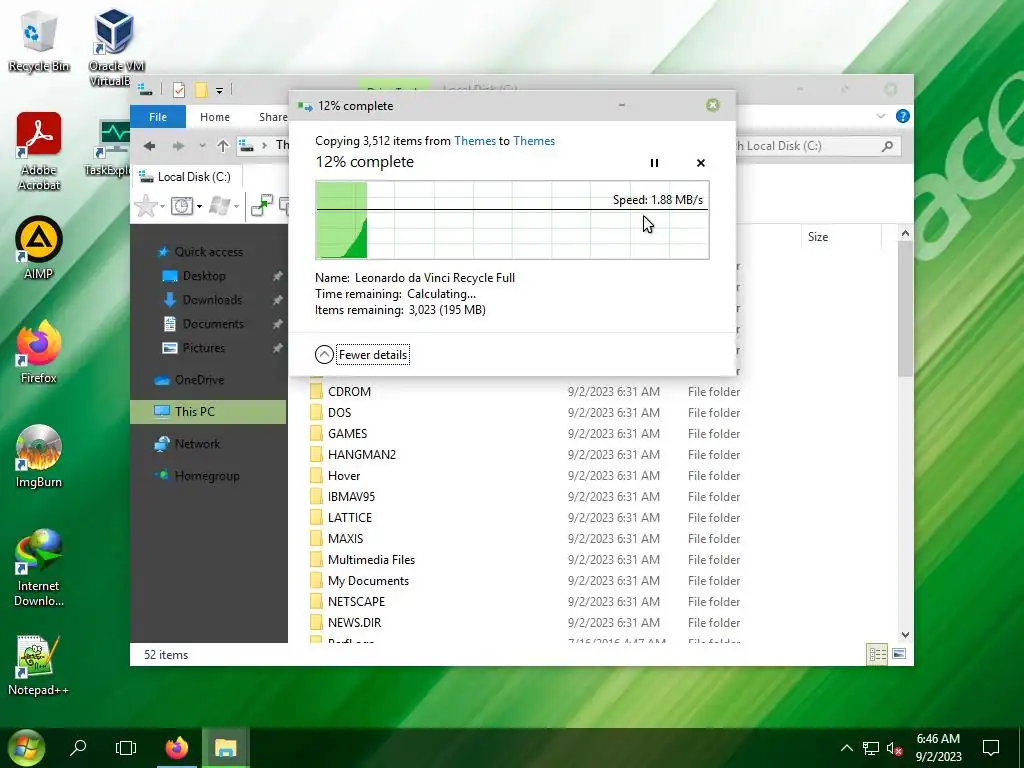Switch to Details view in status bar
The width and height of the screenshot is (1024, 768).
click(877, 654)
